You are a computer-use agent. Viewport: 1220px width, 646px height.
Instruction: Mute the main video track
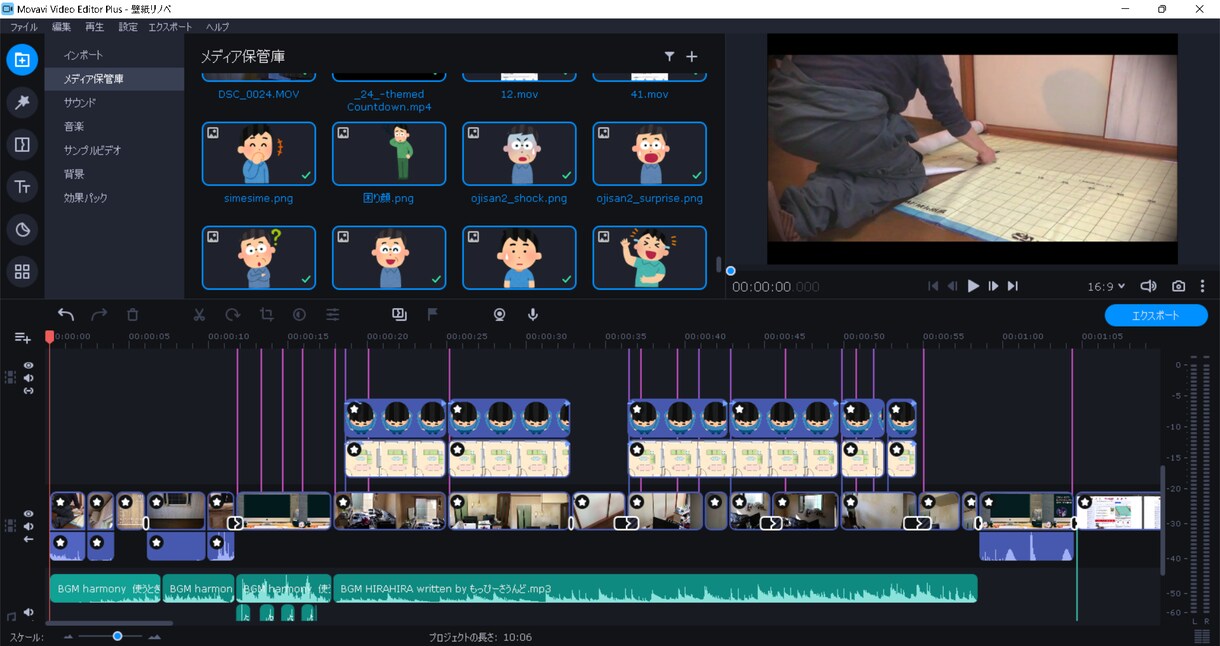coord(28,526)
